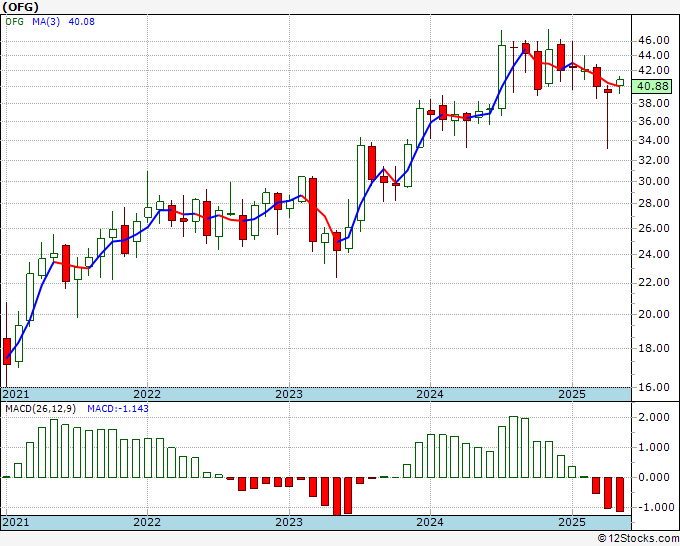
Task: Click the 44.00 price axis label
Action: tap(653, 55)
